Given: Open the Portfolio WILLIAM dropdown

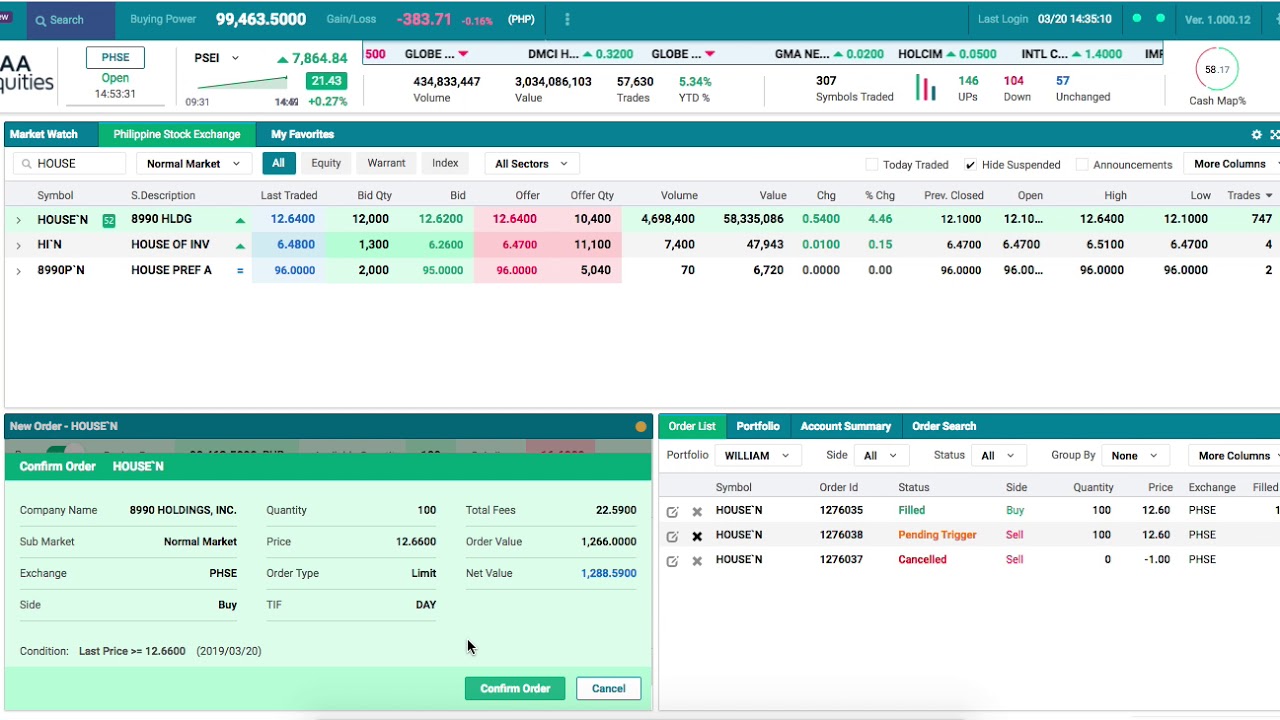Looking at the screenshot, I should tap(756, 455).
